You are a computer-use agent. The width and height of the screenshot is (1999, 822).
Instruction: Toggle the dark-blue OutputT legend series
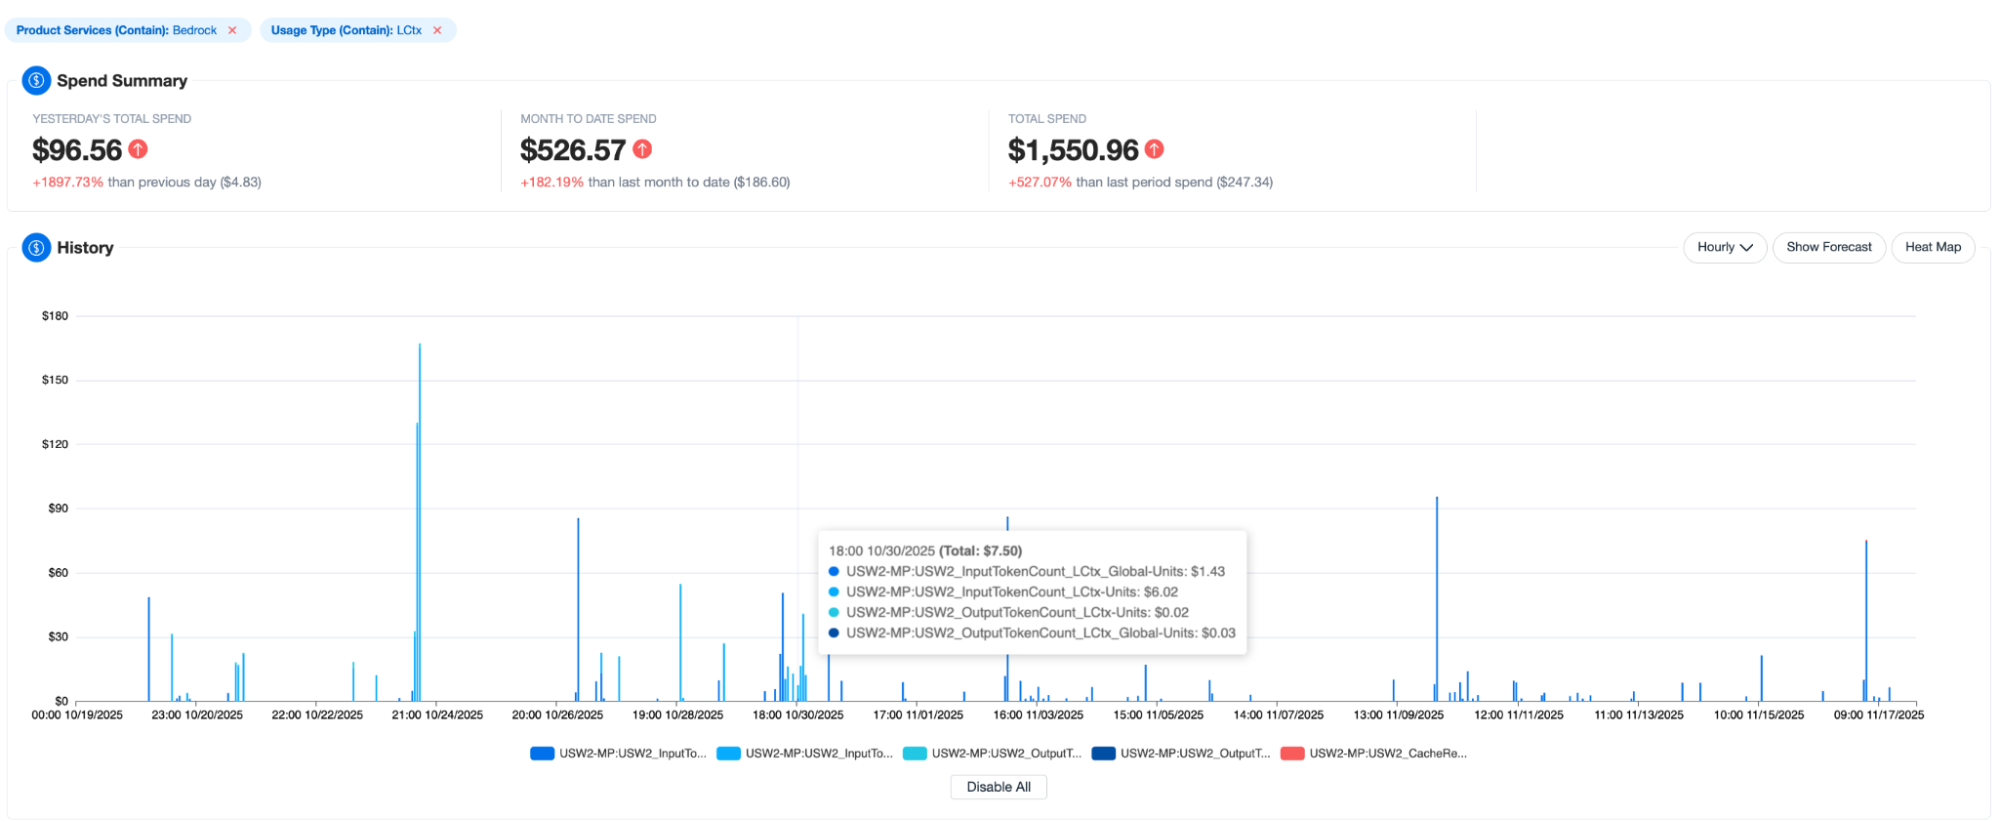point(1181,753)
